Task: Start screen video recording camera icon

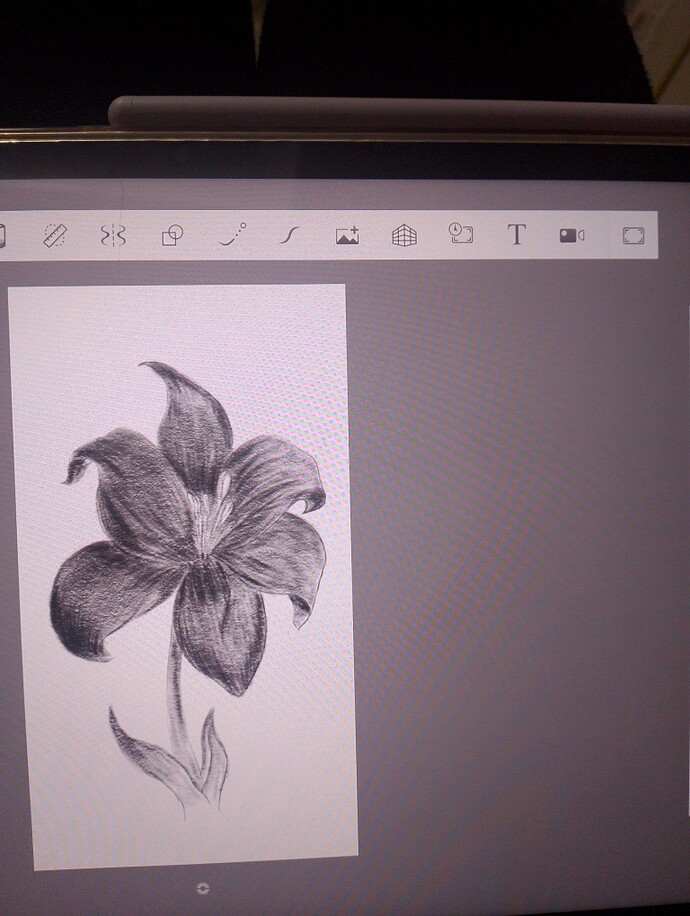Action: (x=571, y=235)
